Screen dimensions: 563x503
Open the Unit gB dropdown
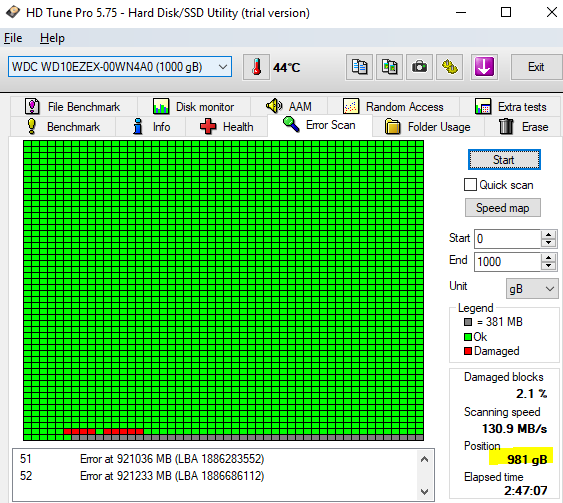pyautogui.click(x=532, y=289)
